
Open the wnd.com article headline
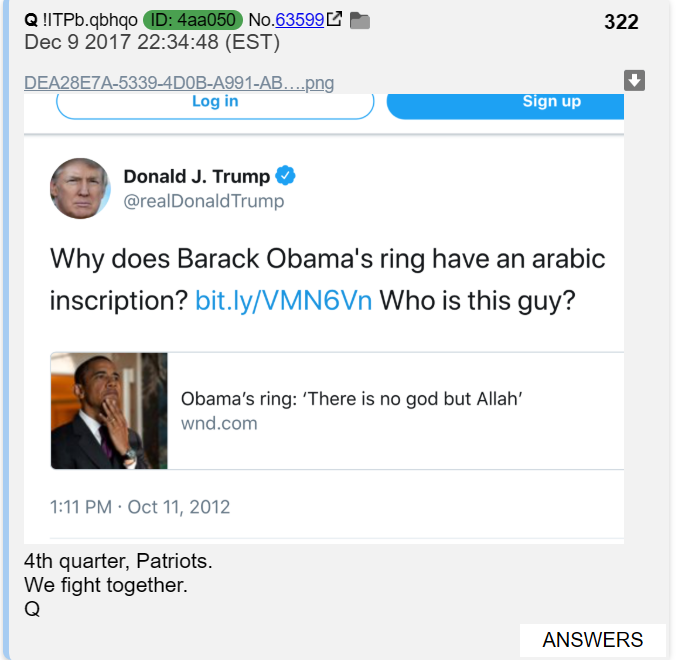pos(351,399)
